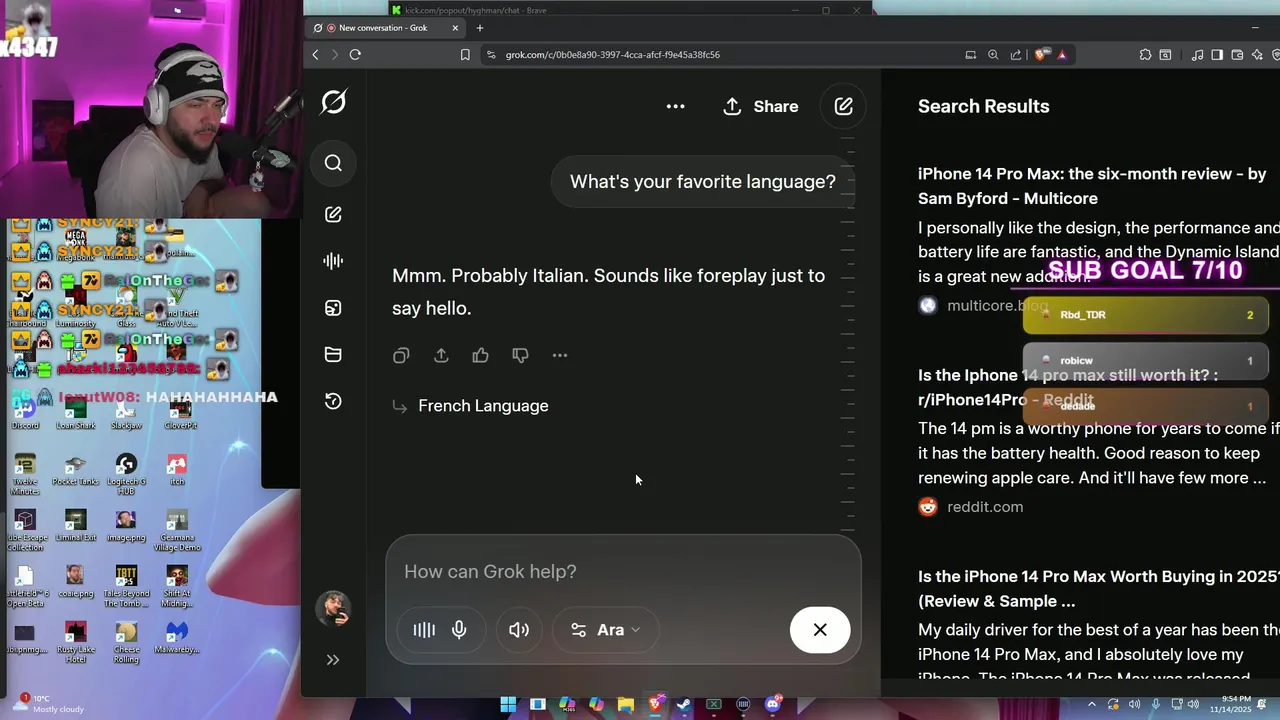Open Leo AI sparkle icon in toolbar
The width and height of the screenshot is (1280, 720).
coord(1257,55)
